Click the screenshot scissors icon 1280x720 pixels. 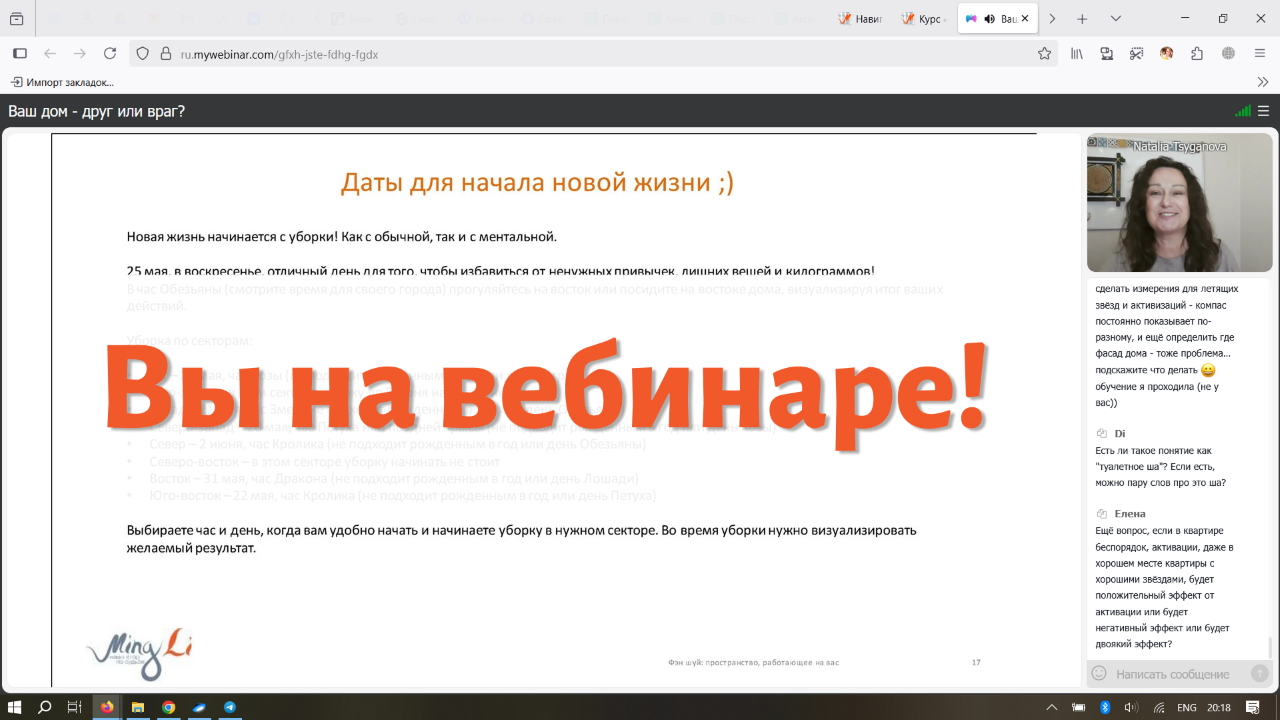(1136, 54)
